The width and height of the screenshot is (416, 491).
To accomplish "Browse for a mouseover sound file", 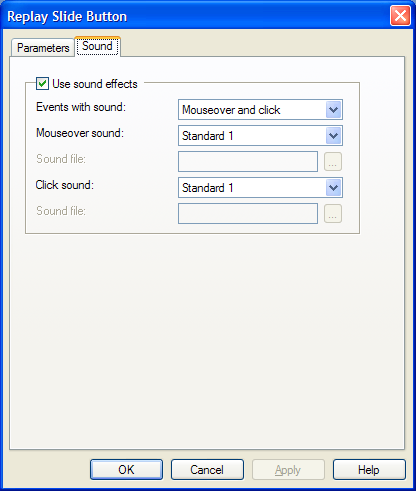I will point(333,162).
